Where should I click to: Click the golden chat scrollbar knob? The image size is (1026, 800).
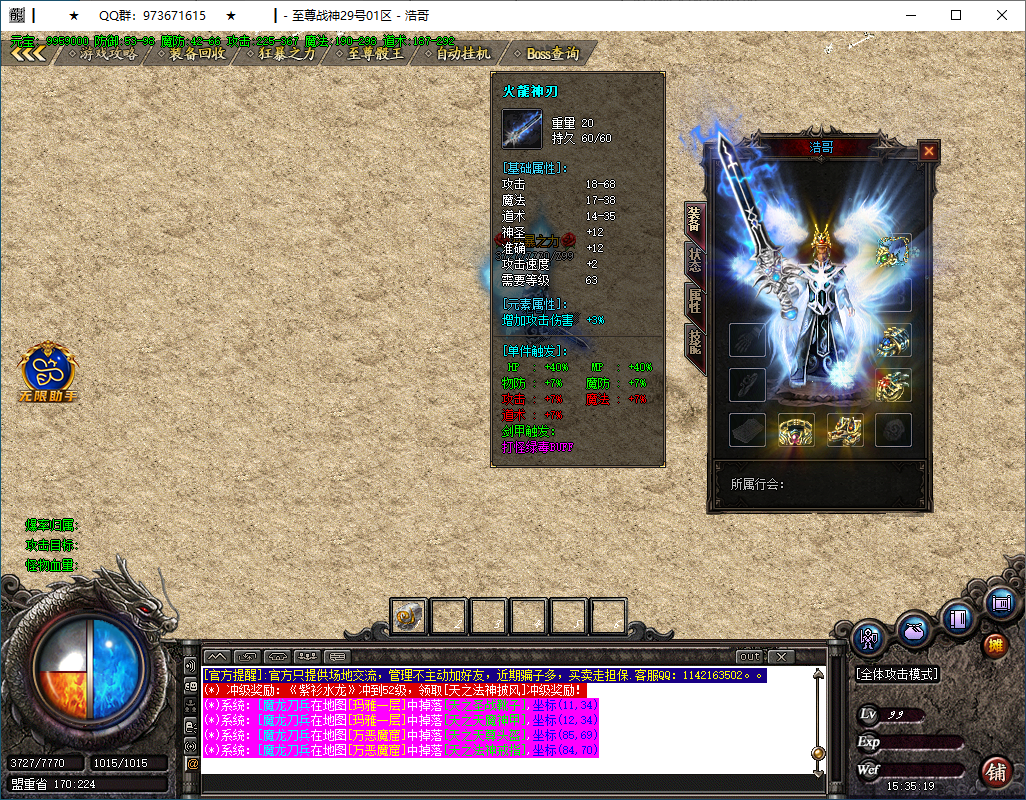coord(818,754)
